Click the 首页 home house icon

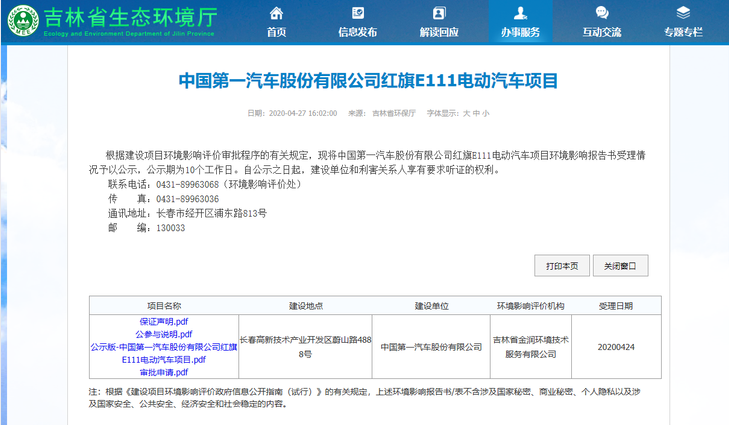pyautogui.click(x=276, y=13)
